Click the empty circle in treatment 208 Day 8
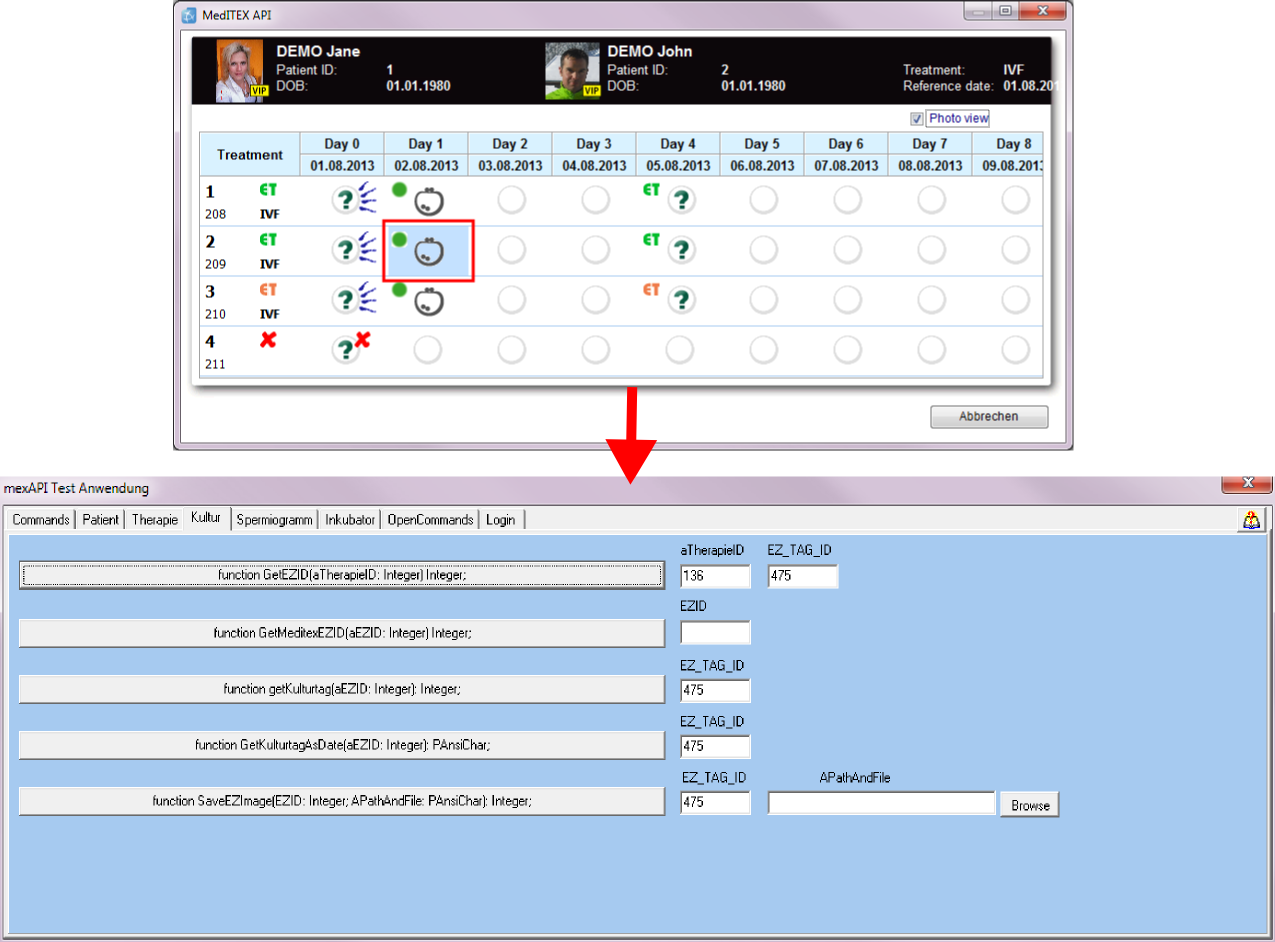Viewport: 1275px width, 942px height. [x=1015, y=201]
